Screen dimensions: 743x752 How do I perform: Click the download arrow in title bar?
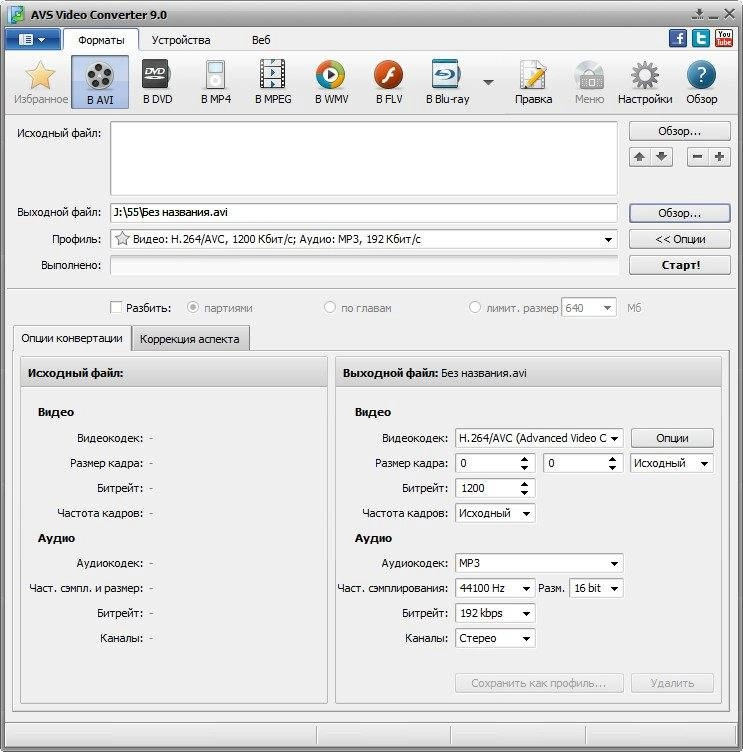click(698, 14)
